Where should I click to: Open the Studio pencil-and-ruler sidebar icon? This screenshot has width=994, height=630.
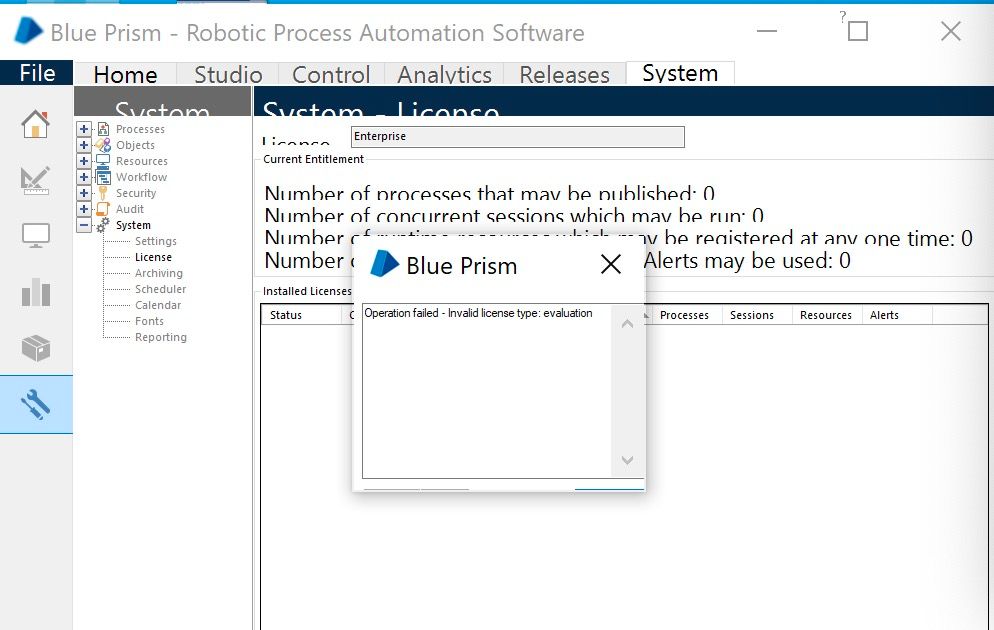(x=36, y=180)
